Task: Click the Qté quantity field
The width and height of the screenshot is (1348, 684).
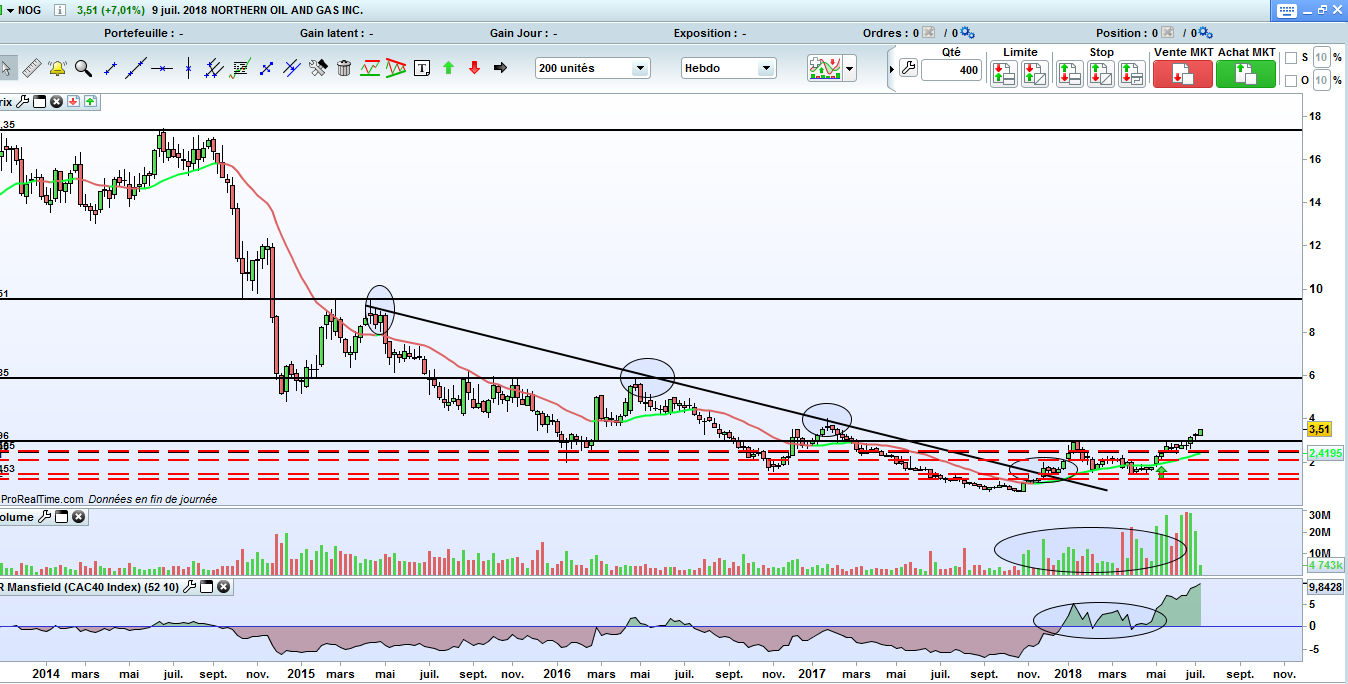Action: [x=951, y=70]
